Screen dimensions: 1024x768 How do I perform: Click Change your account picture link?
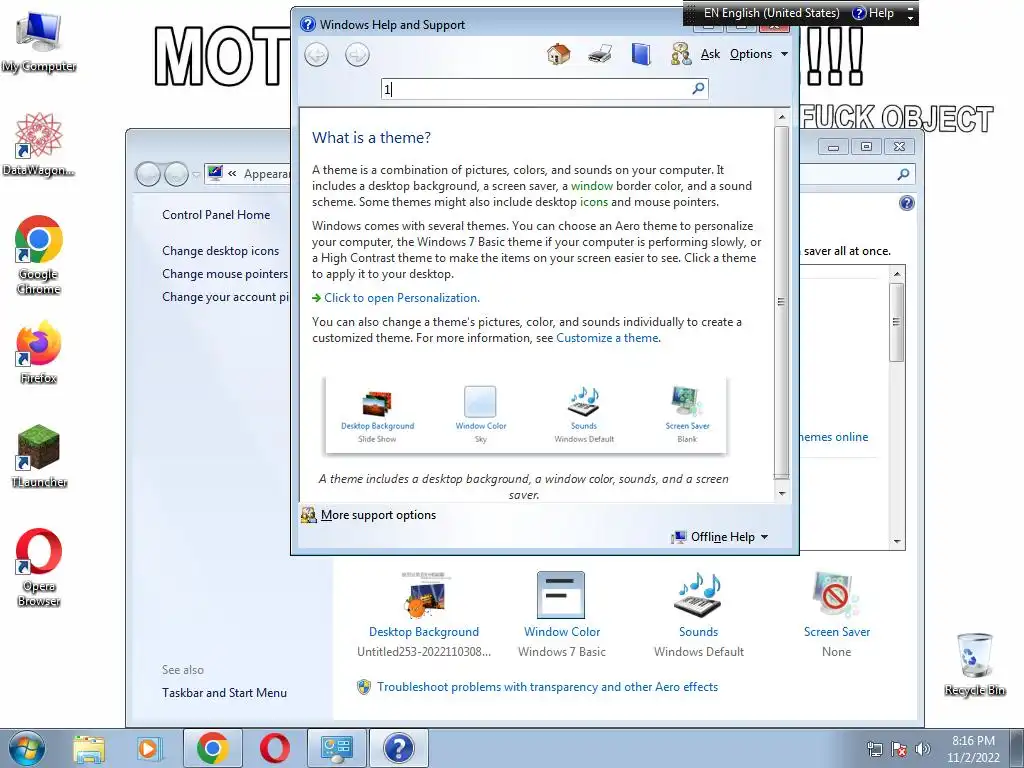pos(225,297)
